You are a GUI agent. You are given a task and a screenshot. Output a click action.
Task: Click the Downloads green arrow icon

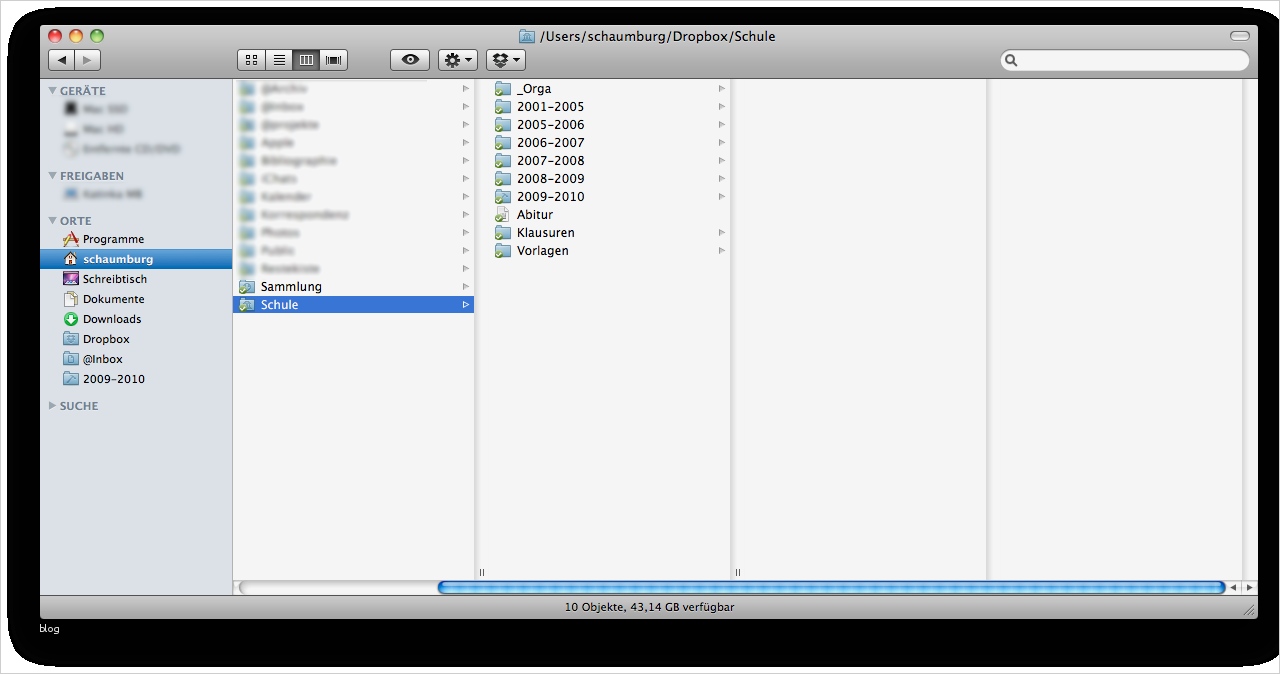70,319
